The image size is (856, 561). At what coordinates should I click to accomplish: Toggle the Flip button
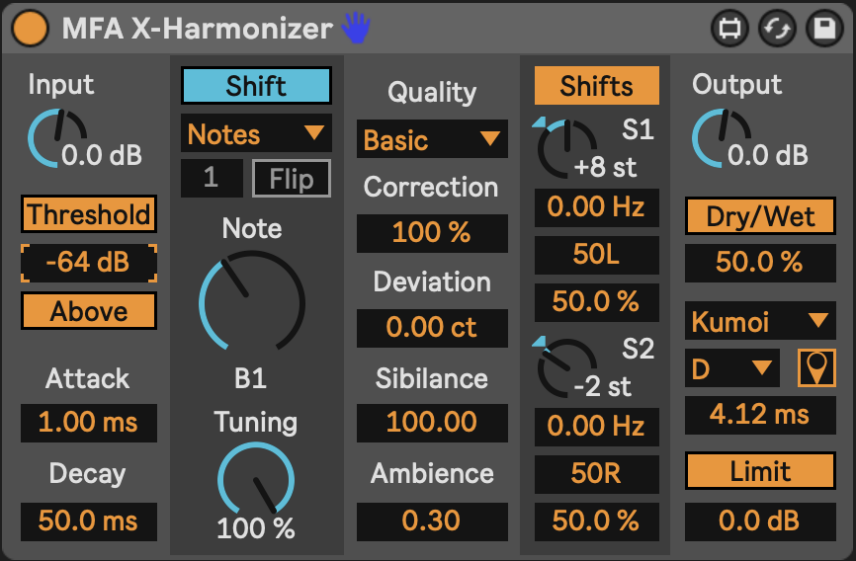292,178
